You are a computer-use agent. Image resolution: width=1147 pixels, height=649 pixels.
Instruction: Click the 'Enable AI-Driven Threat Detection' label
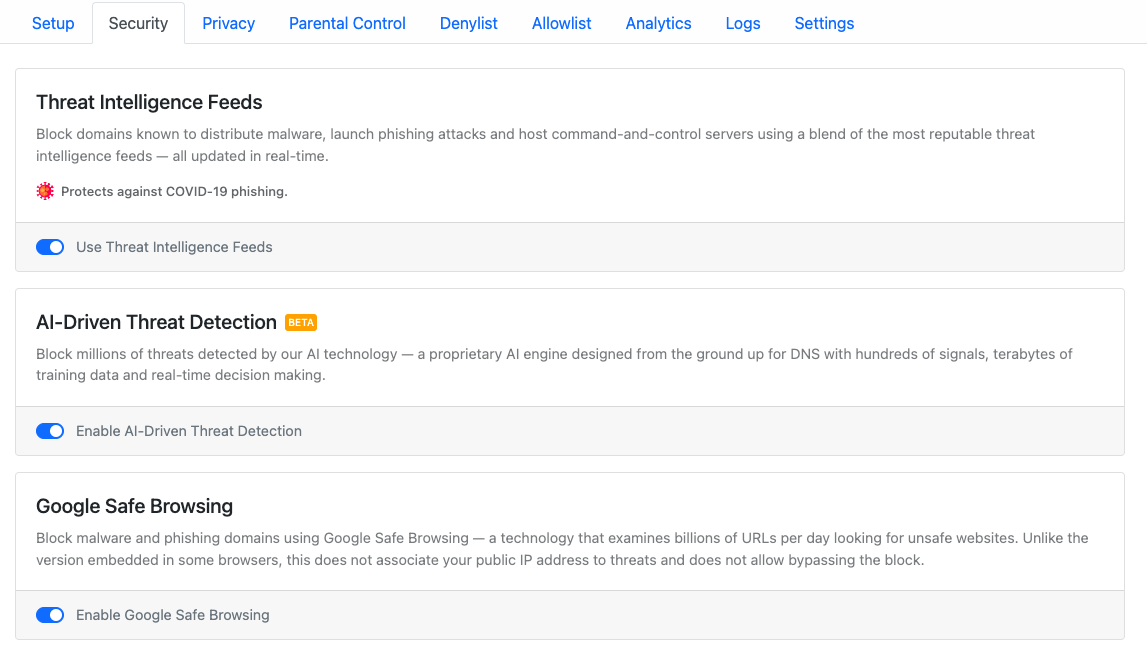tap(189, 431)
